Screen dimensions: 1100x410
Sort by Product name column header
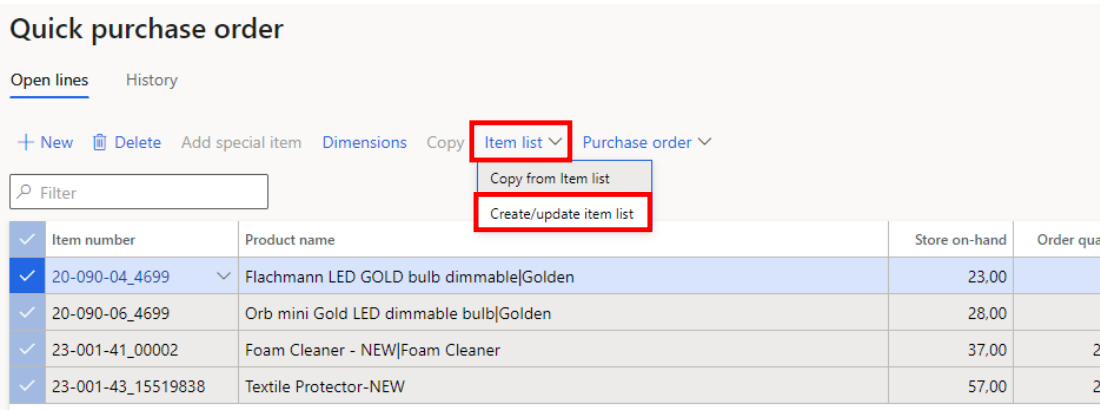pyautogui.click(x=290, y=240)
